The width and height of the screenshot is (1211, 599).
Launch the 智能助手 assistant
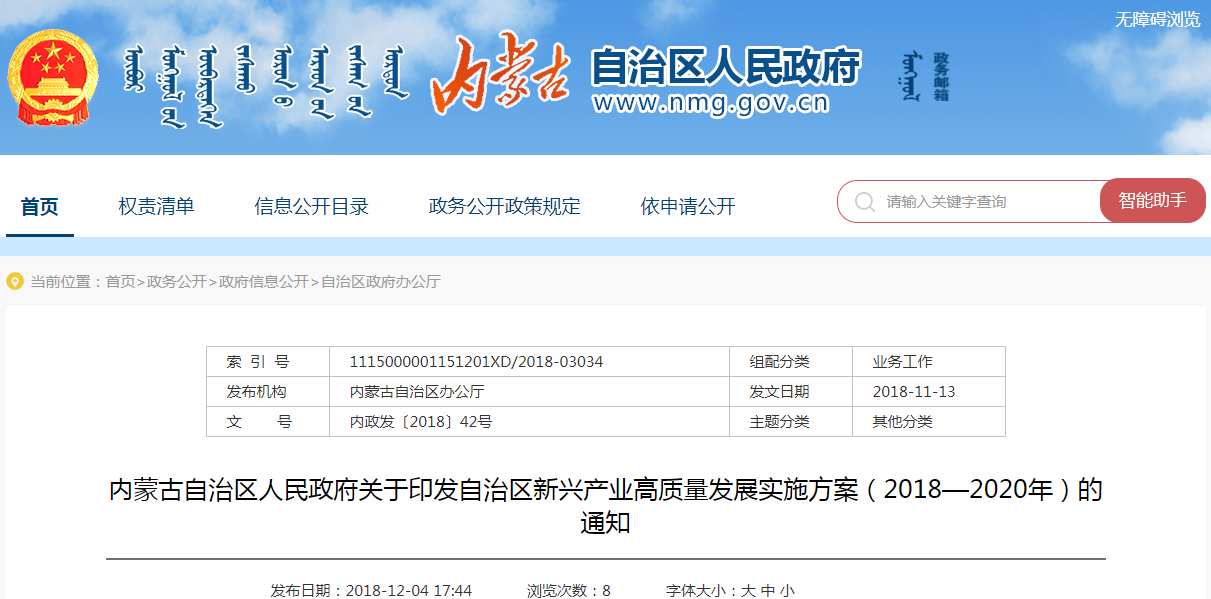tap(1152, 201)
